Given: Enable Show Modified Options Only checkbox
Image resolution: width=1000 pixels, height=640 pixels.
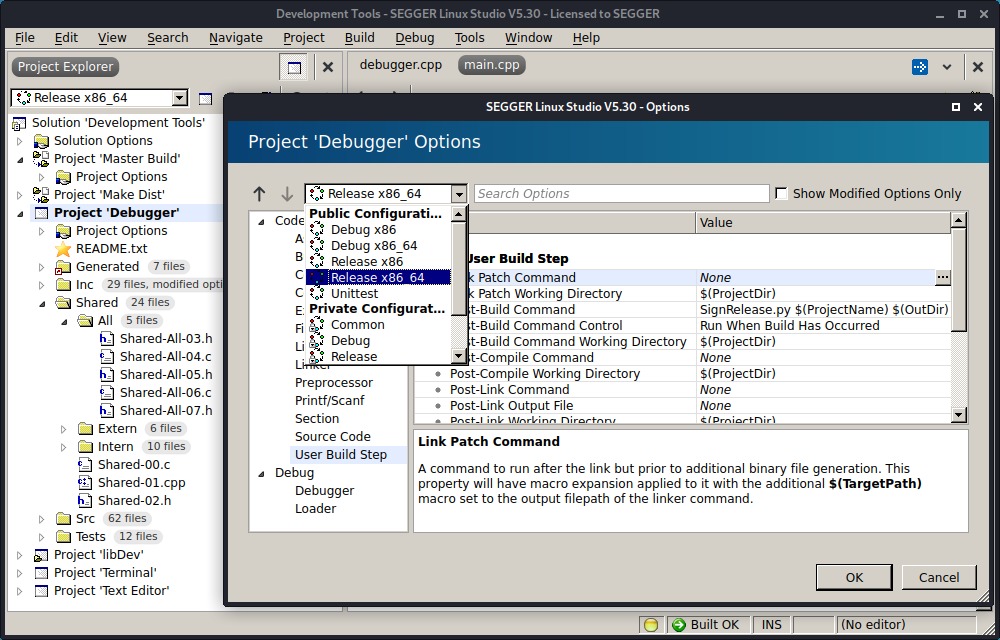Looking at the screenshot, I should (781, 193).
